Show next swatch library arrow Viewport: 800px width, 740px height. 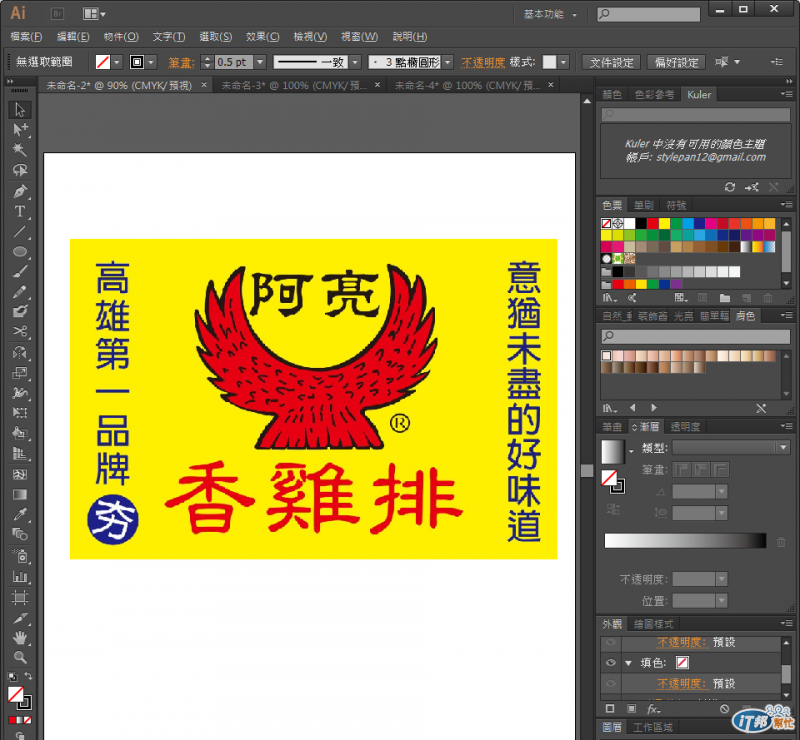click(x=654, y=407)
